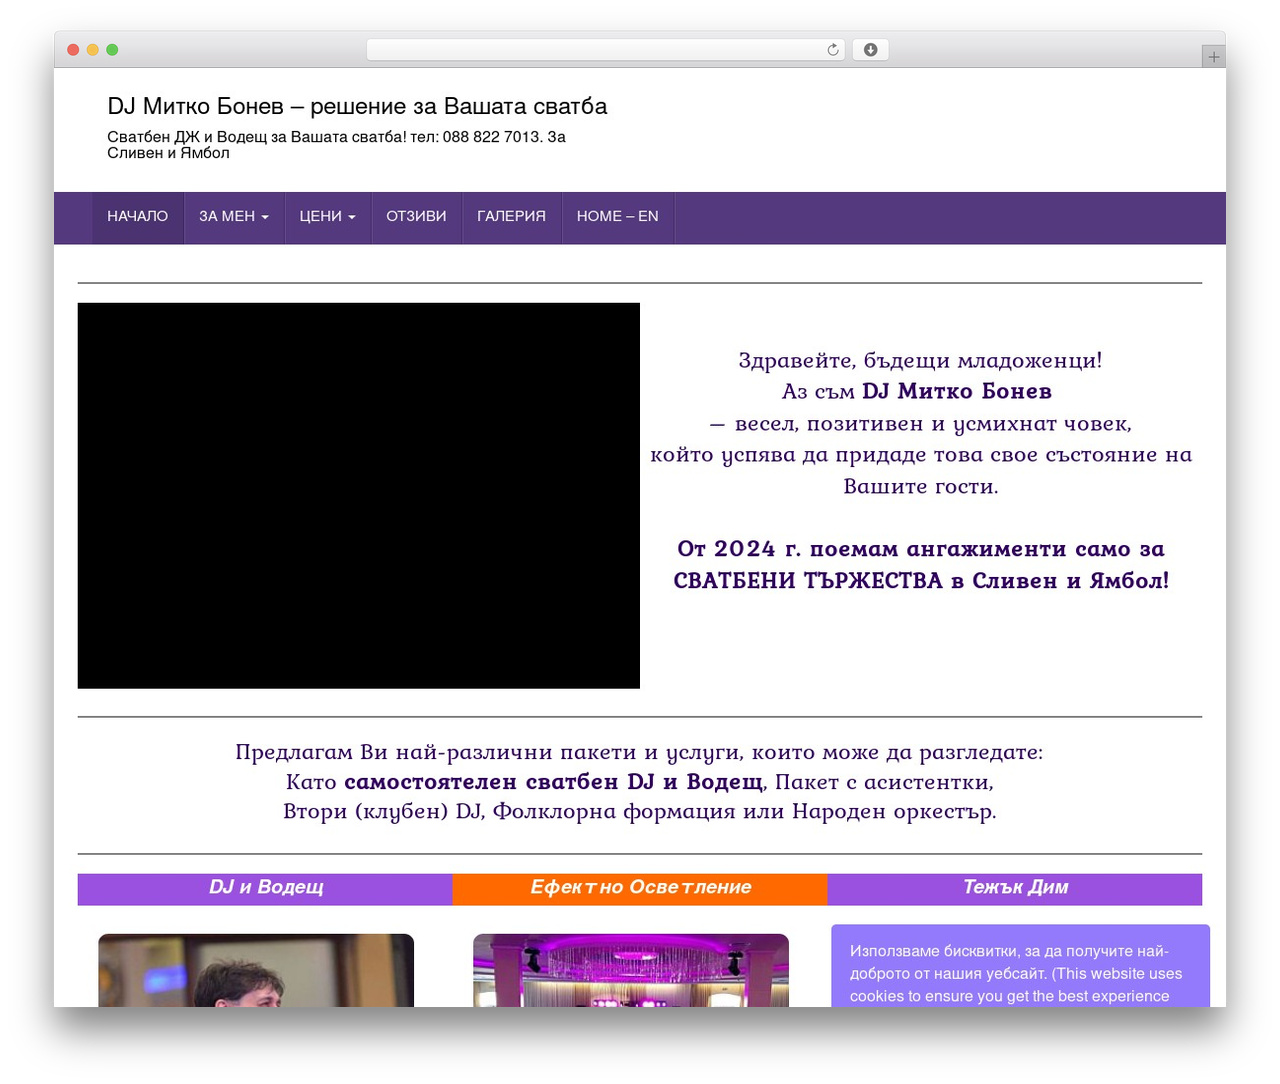Screen dimensions: 1280x1084
Task: Click the browser download icon button
Action: click(870, 50)
